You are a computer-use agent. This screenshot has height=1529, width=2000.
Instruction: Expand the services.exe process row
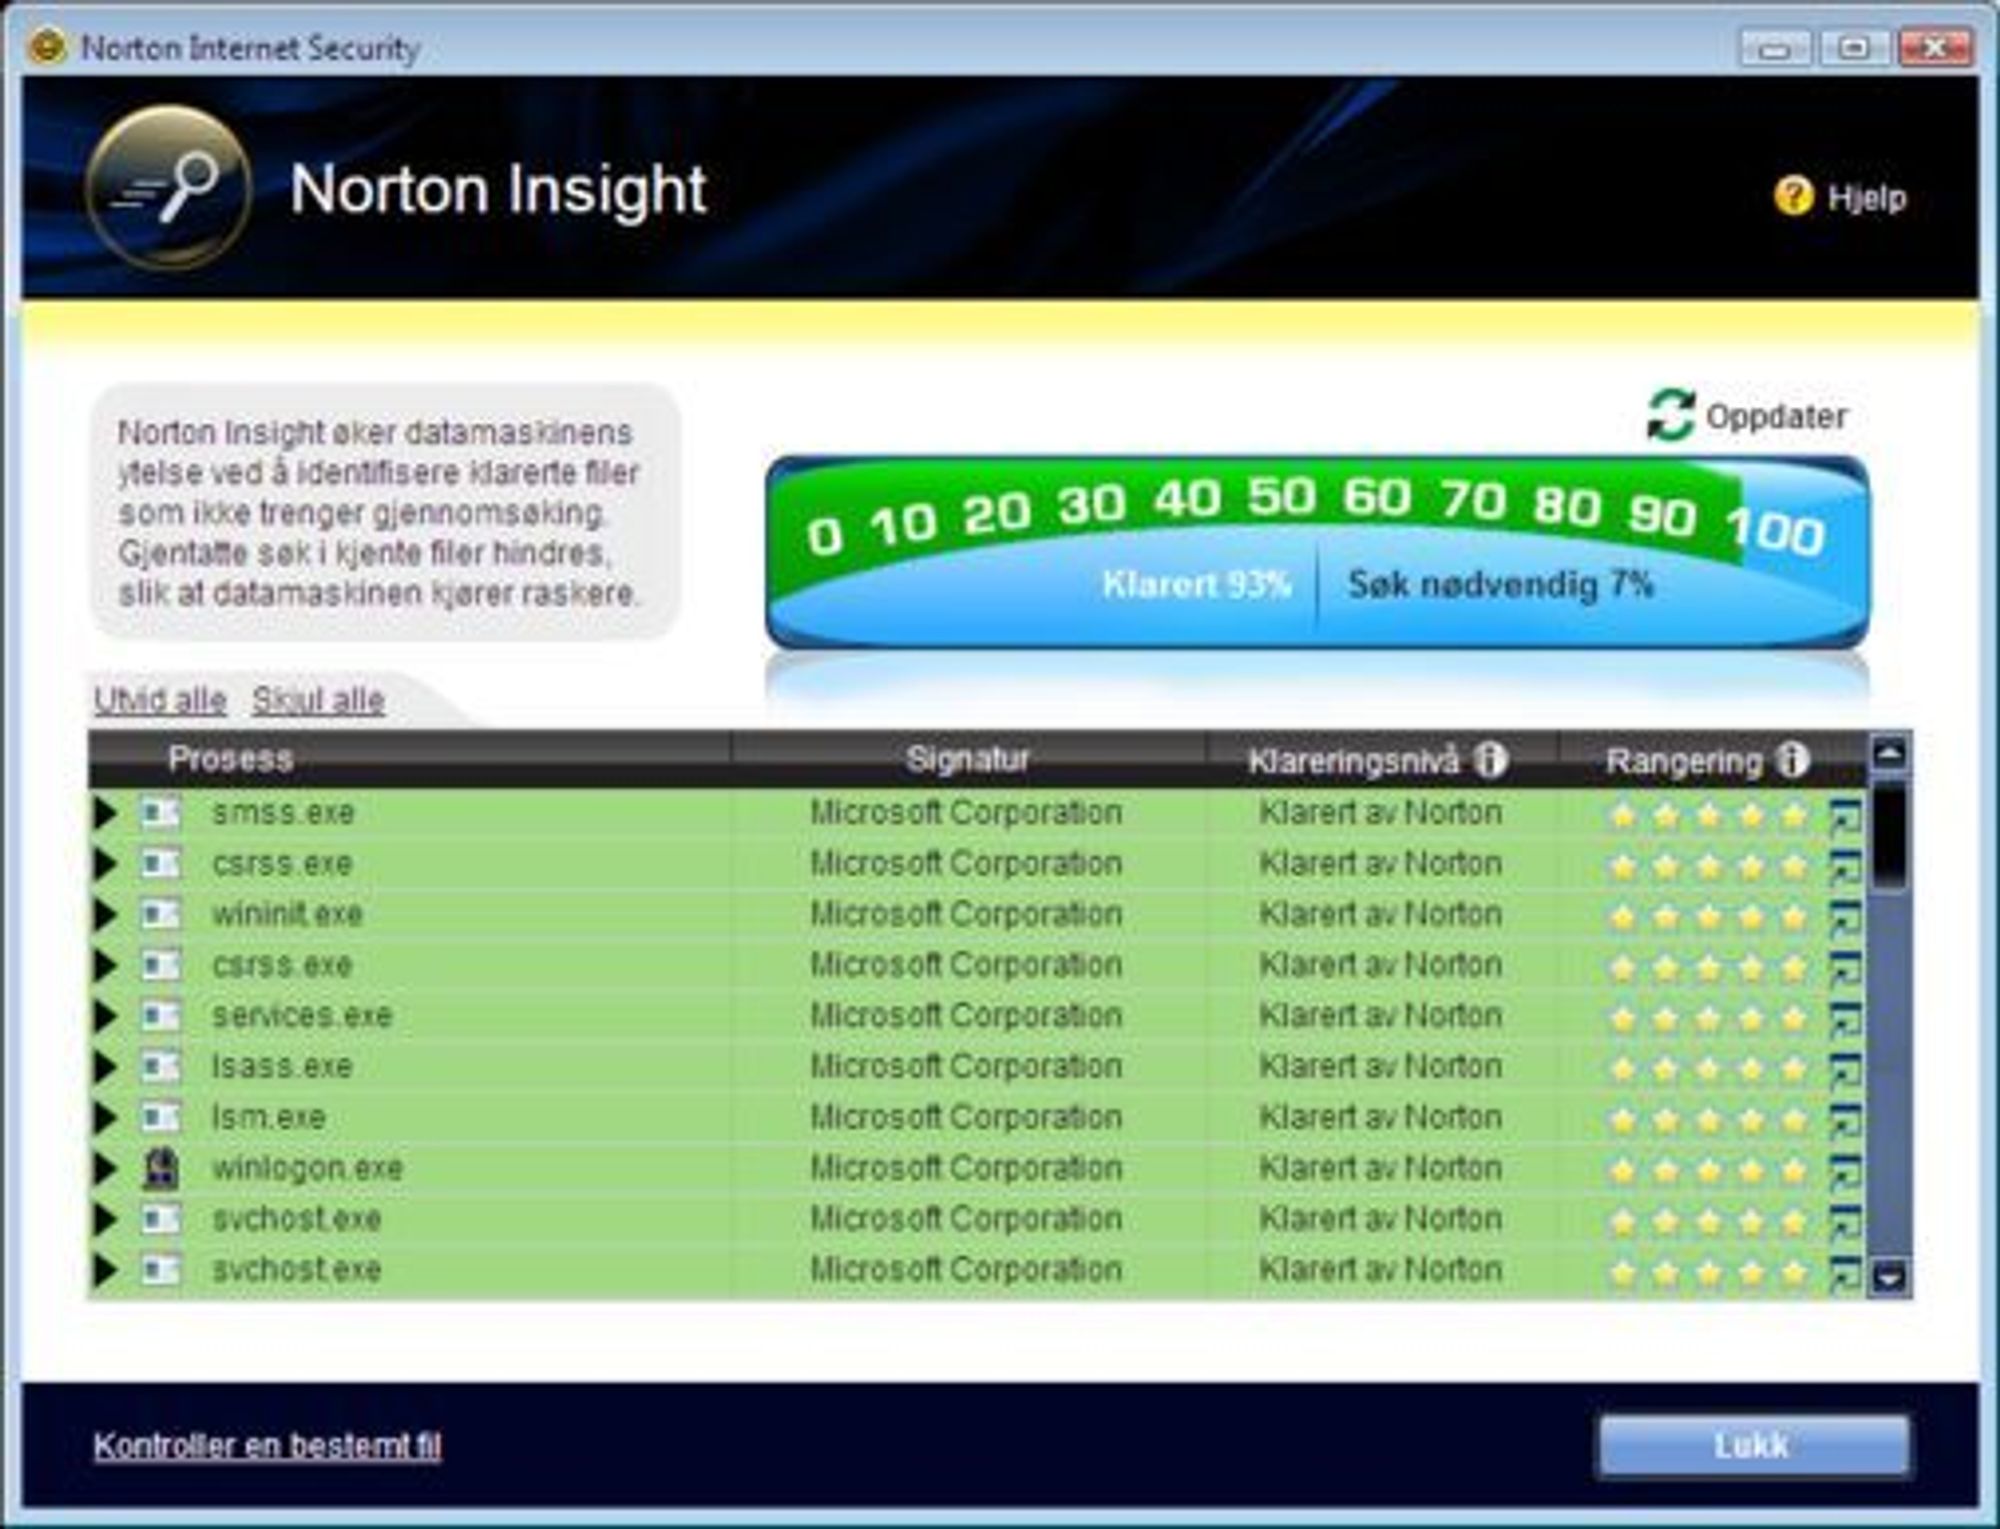[105, 1016]
